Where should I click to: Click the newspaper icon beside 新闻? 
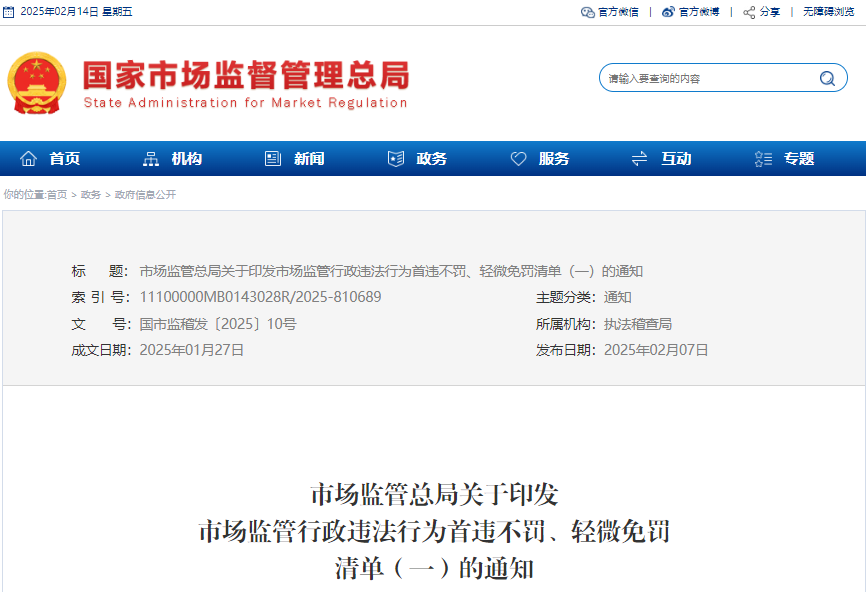tap(273, 159)
